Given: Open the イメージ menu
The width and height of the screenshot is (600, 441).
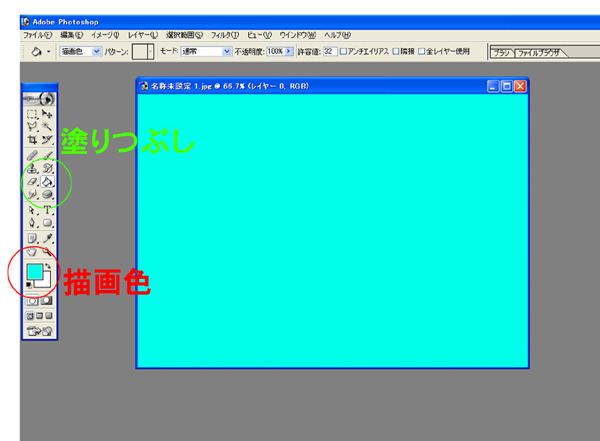Looking at the screenshot, I should [105, 35].
